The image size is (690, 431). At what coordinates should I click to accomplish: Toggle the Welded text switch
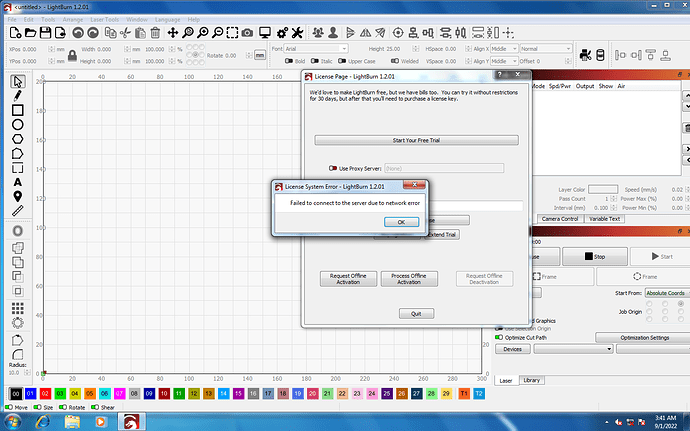395,61
